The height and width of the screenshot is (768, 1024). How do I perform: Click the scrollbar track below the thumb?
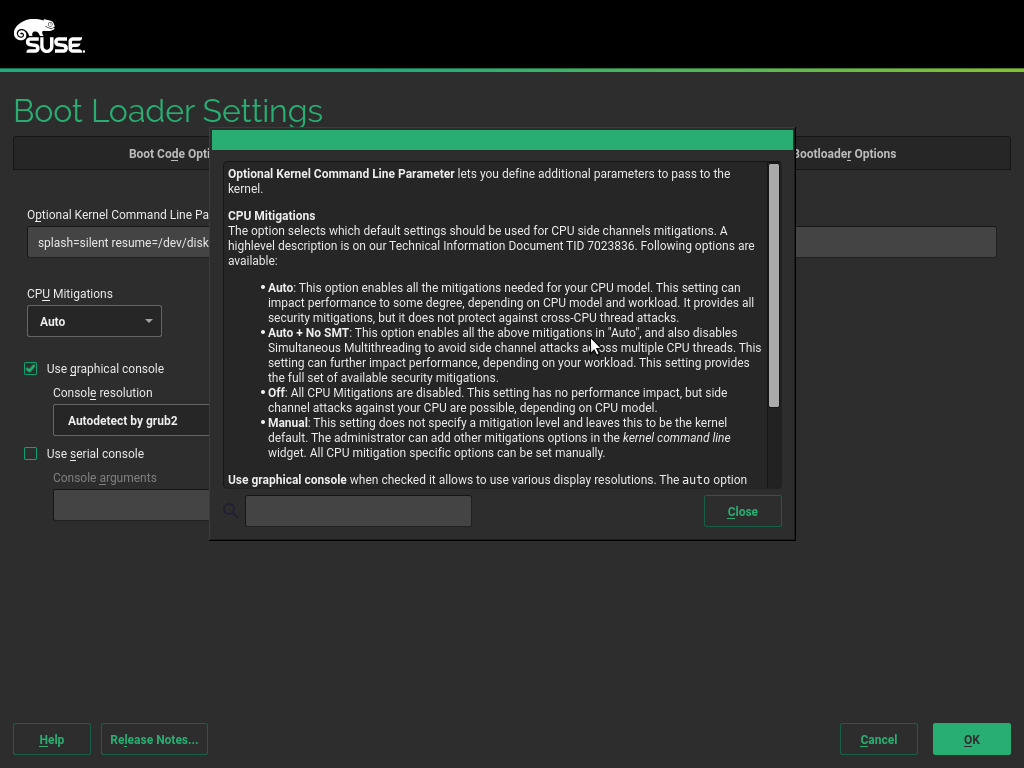pyautogui.click(x=774, y=448)
